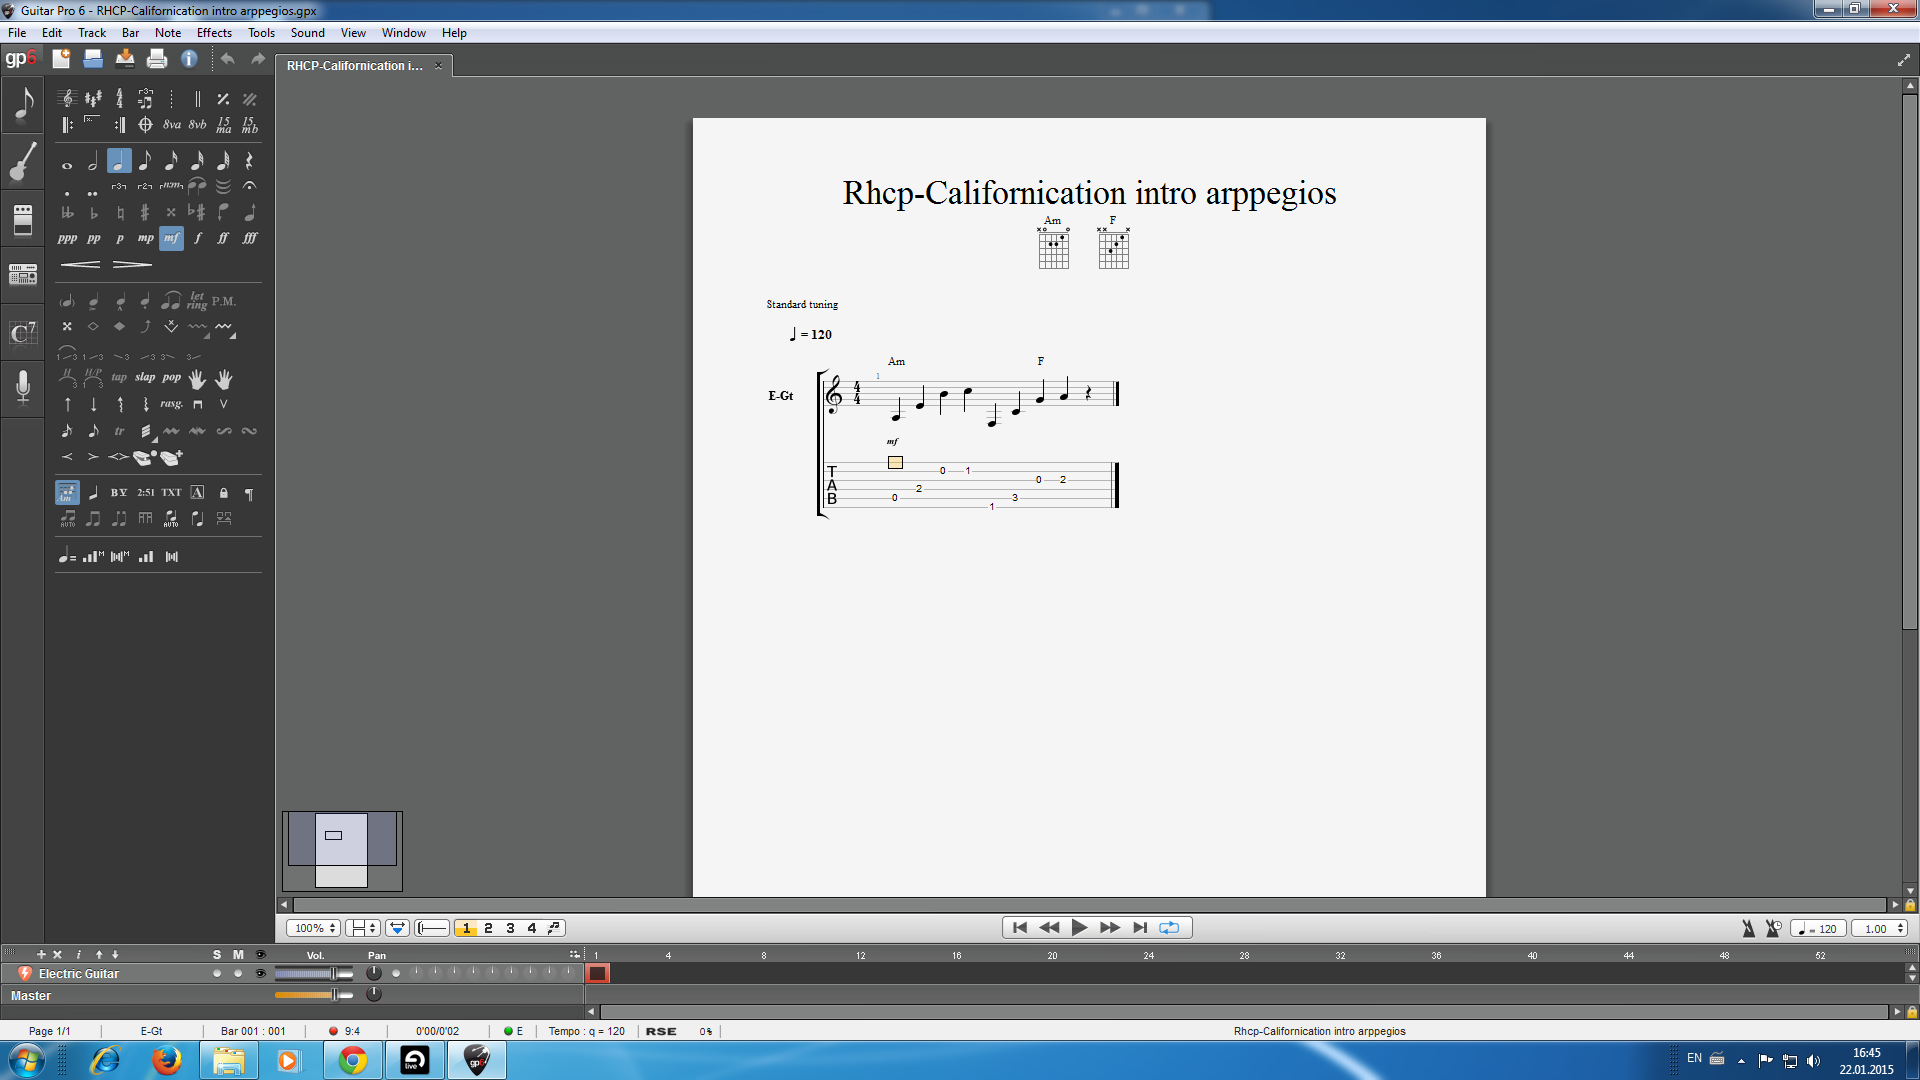This screenshot has width=1920, height=1080.
Task: Create a new file from the toolbar
Action: [x=61, y=59]
